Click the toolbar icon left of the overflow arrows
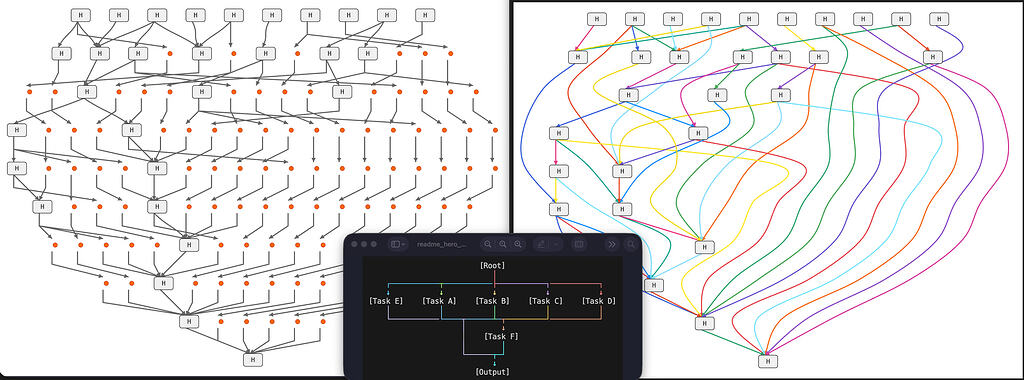This screenshot has height=380, width=1024. point(579,244)
